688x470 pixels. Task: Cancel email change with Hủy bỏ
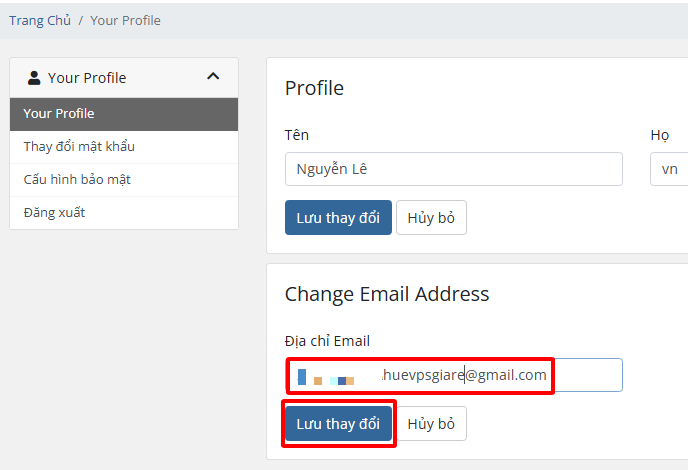pos(431,423)
